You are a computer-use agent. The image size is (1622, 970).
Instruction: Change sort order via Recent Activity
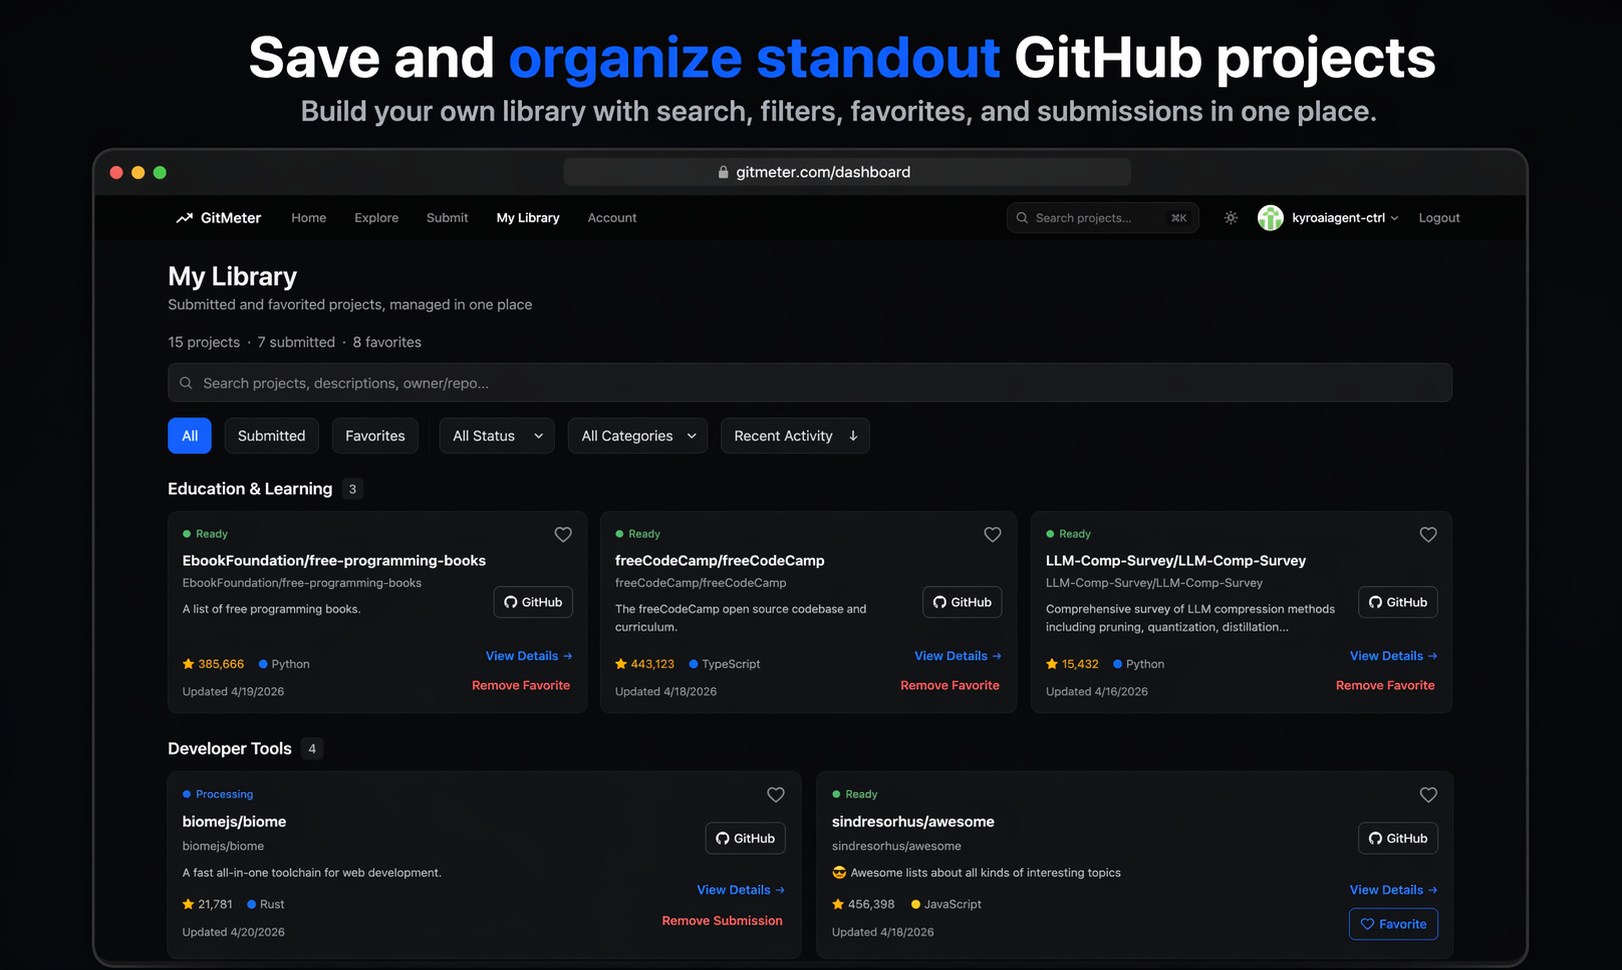[x=795, y=436]
